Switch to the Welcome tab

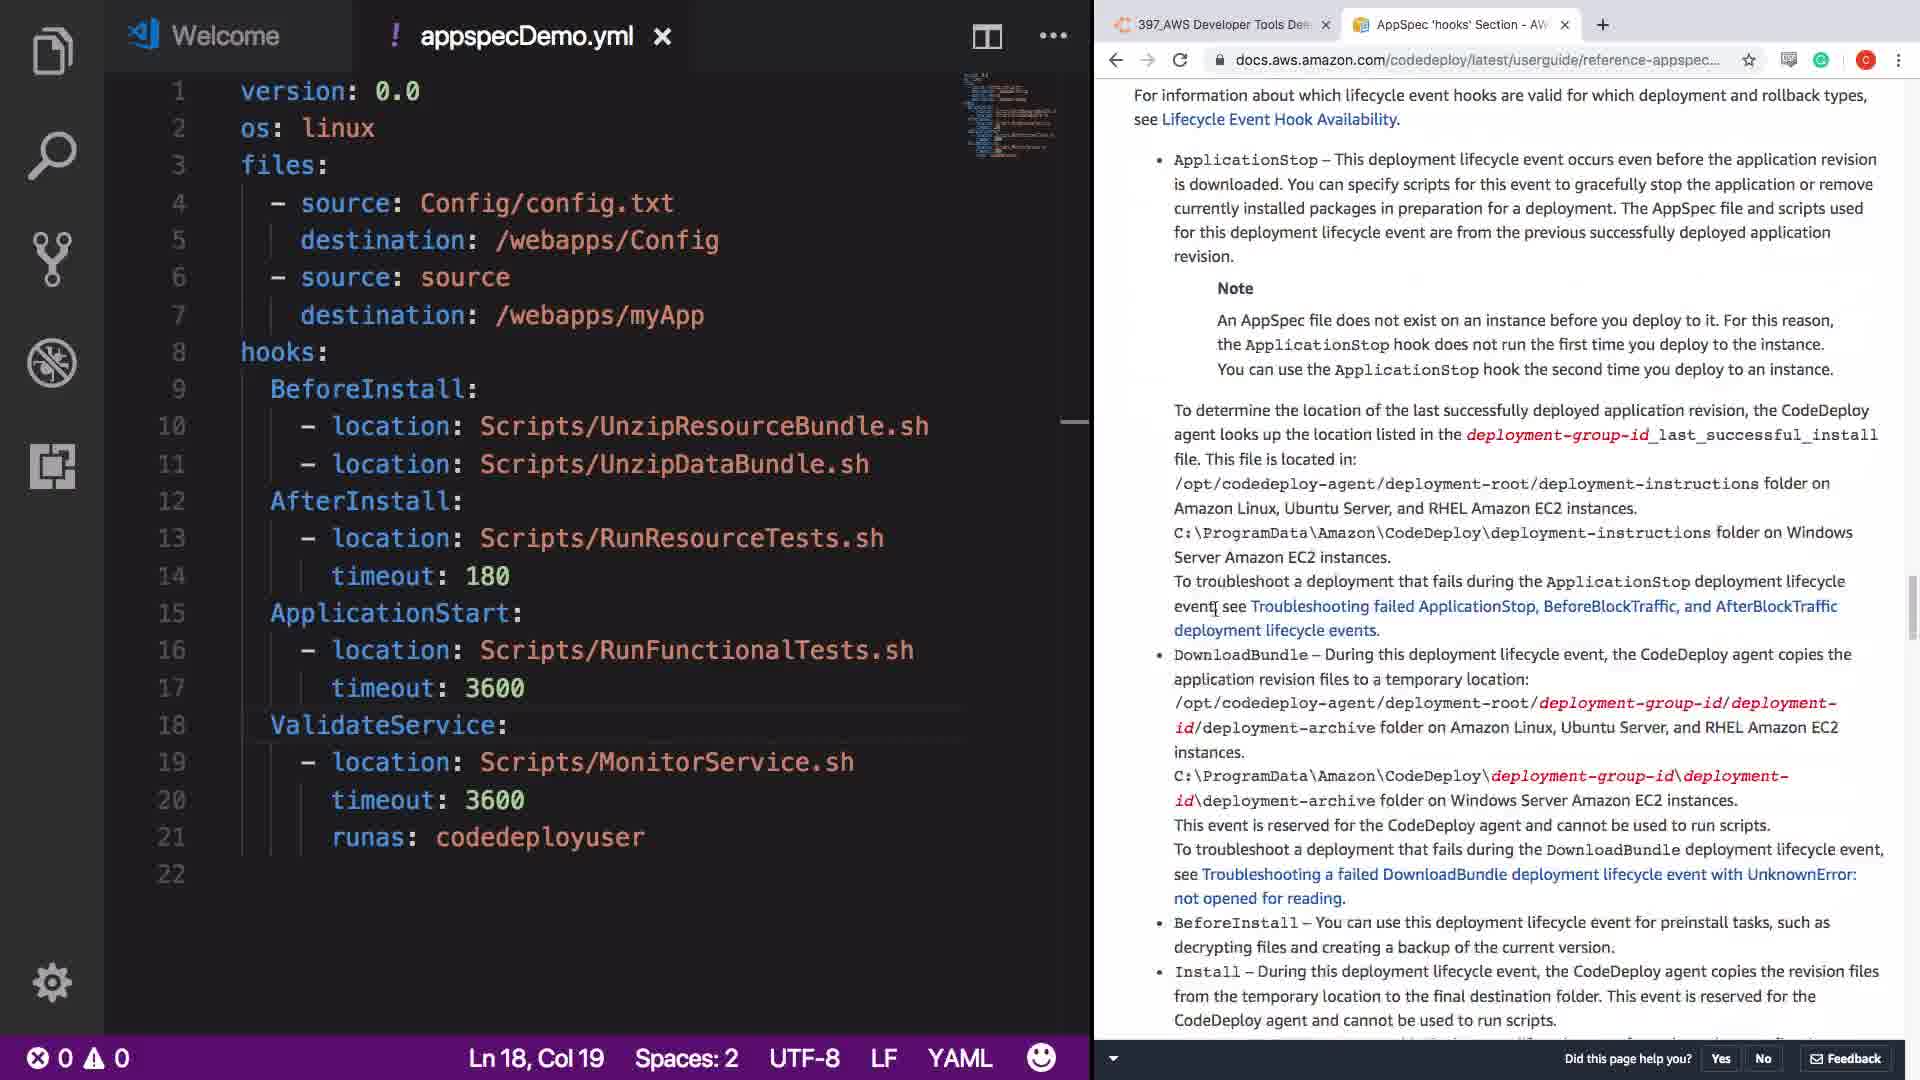click(224, 36)
